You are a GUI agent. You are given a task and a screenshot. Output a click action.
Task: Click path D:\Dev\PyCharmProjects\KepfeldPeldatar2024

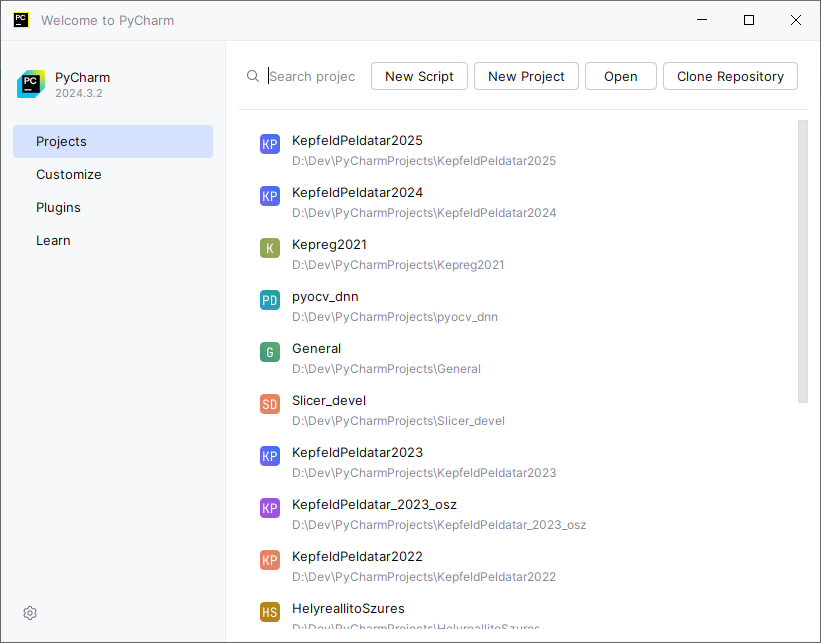(x=424, y=213)
